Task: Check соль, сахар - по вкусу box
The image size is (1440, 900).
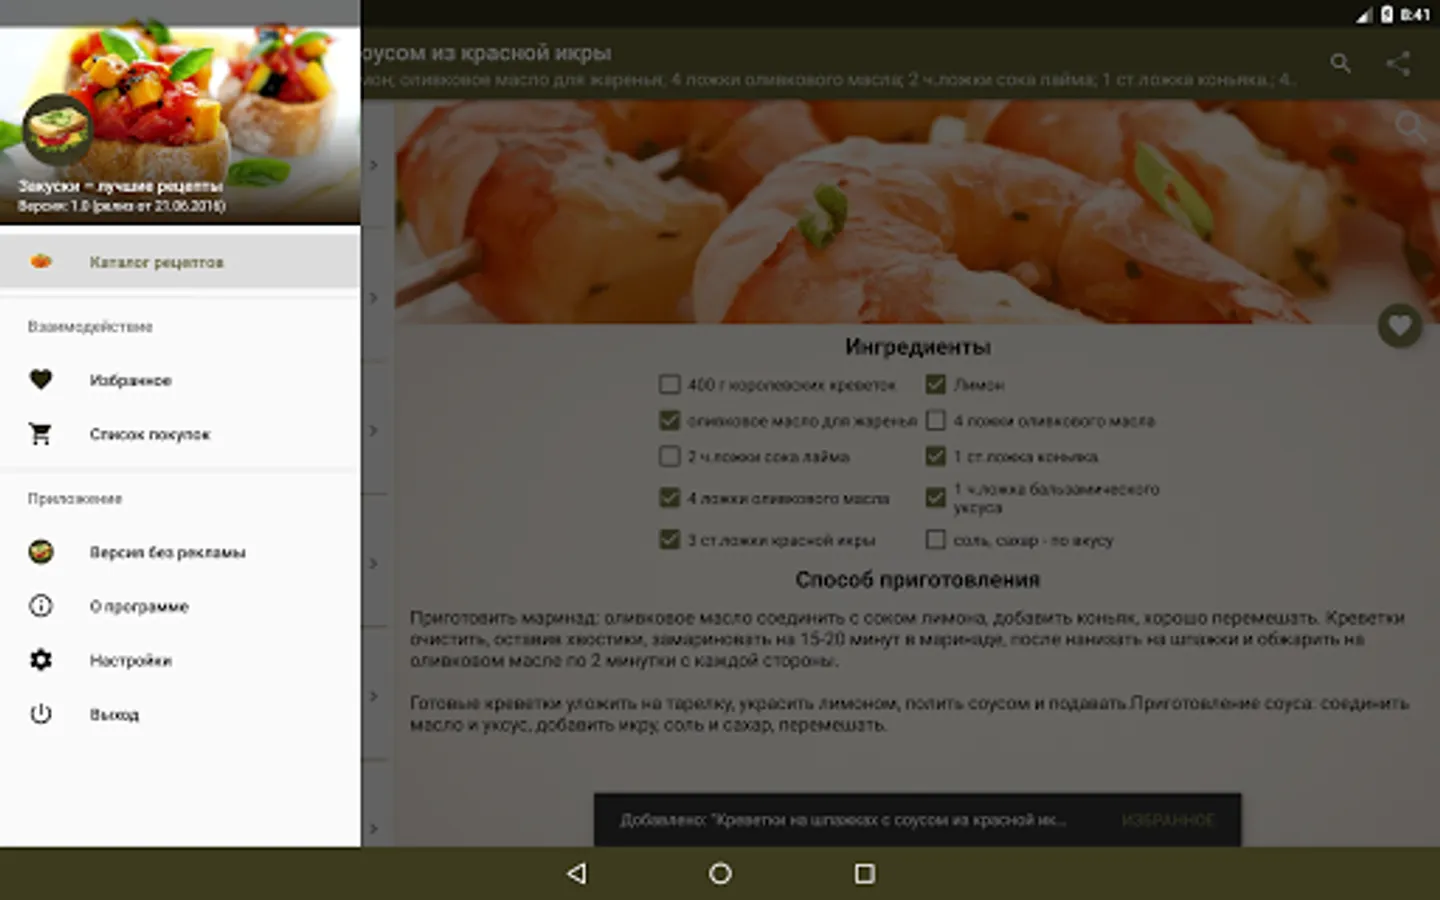Action: pos(936,540)
